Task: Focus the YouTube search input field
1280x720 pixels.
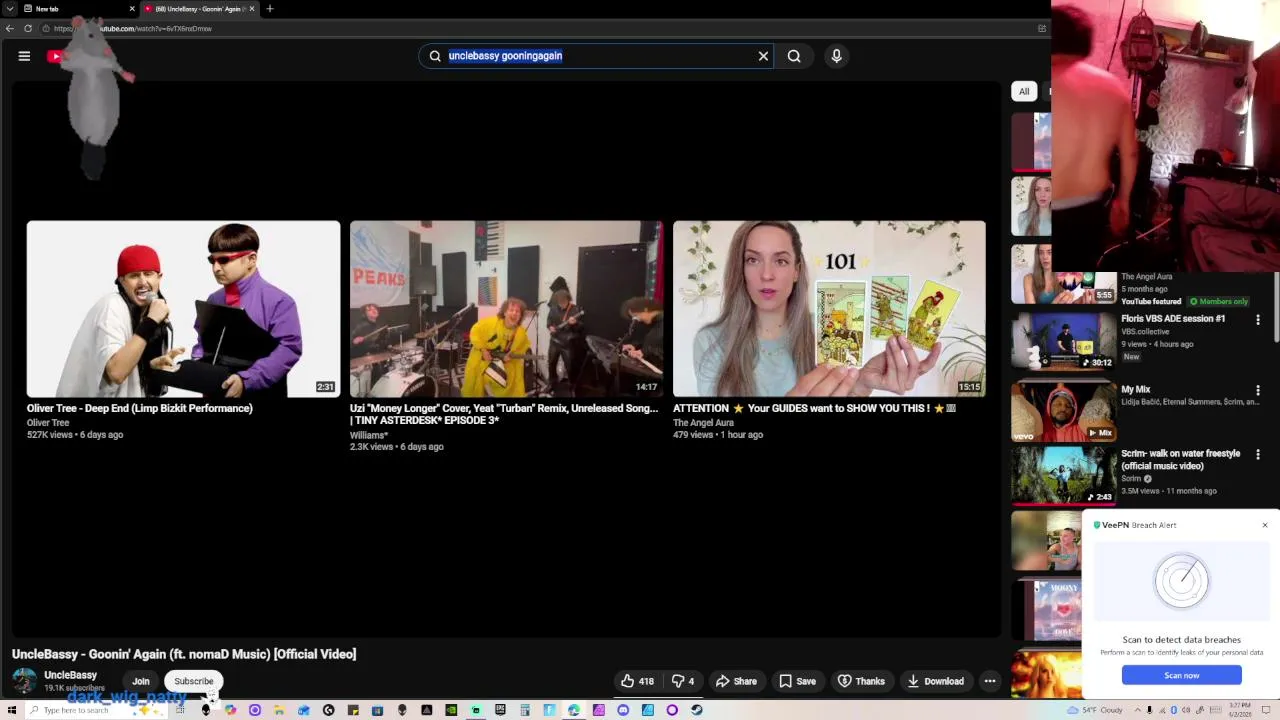Action: pos(596,56)
